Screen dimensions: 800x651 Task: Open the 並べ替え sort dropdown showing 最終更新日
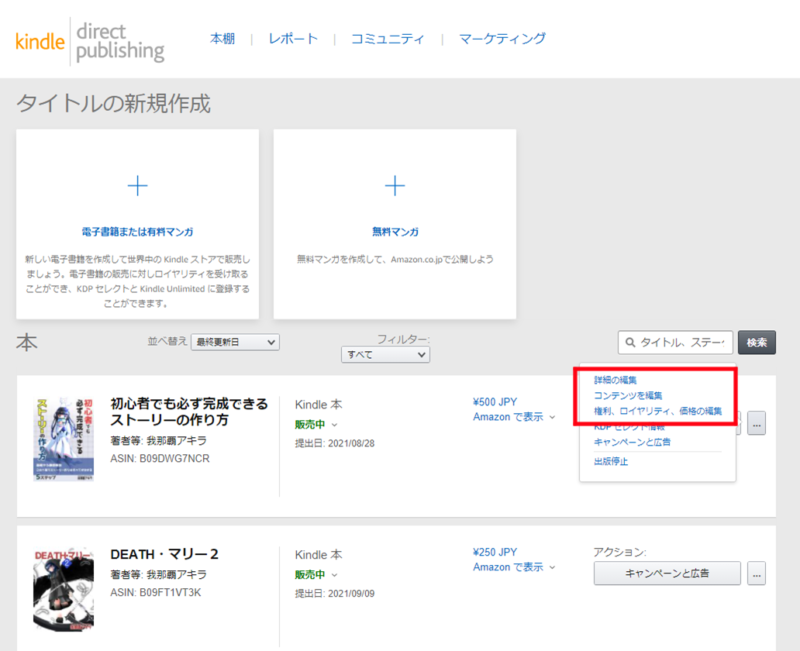point(235,342)
